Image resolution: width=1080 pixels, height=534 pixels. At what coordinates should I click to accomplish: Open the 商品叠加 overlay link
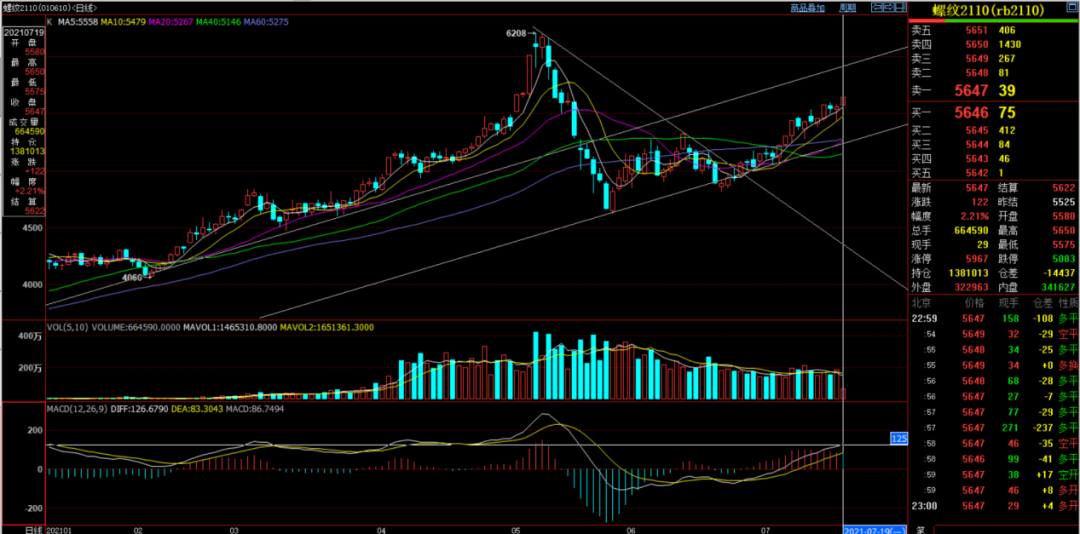[x=807, y=8]
